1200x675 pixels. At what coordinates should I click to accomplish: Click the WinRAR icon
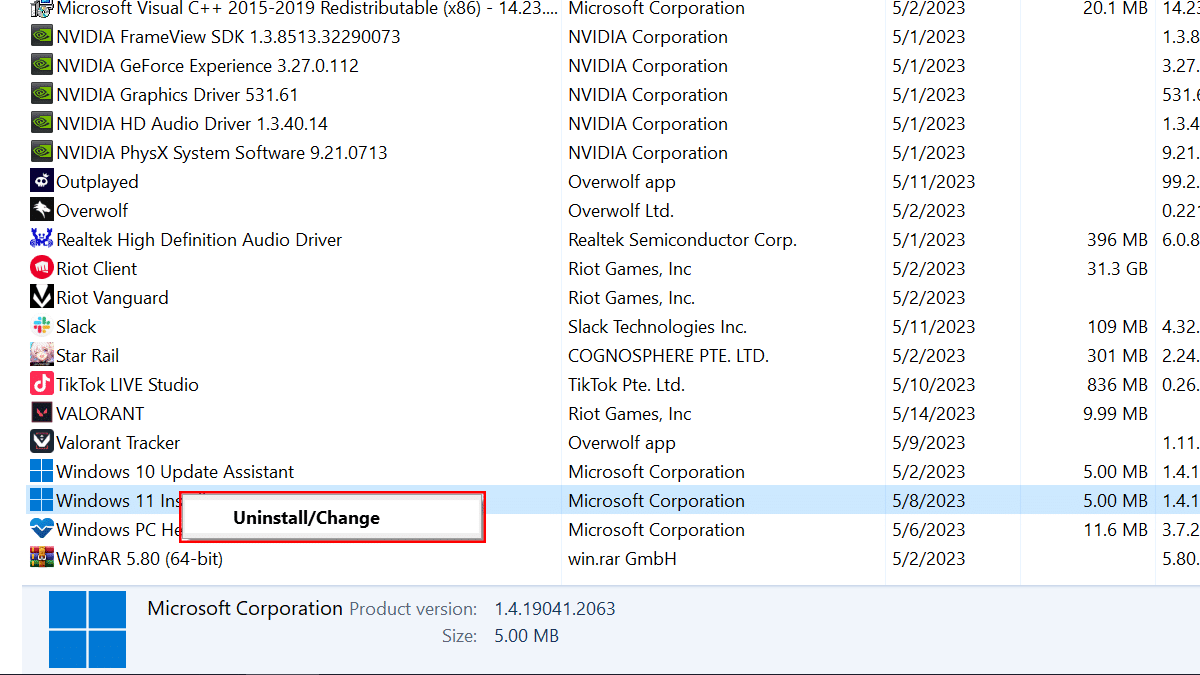[41, 559]
